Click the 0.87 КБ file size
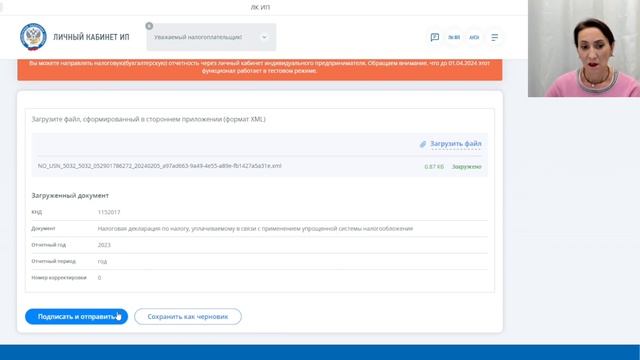This screenshot has height=360, width=640. (x=434, y=167)
